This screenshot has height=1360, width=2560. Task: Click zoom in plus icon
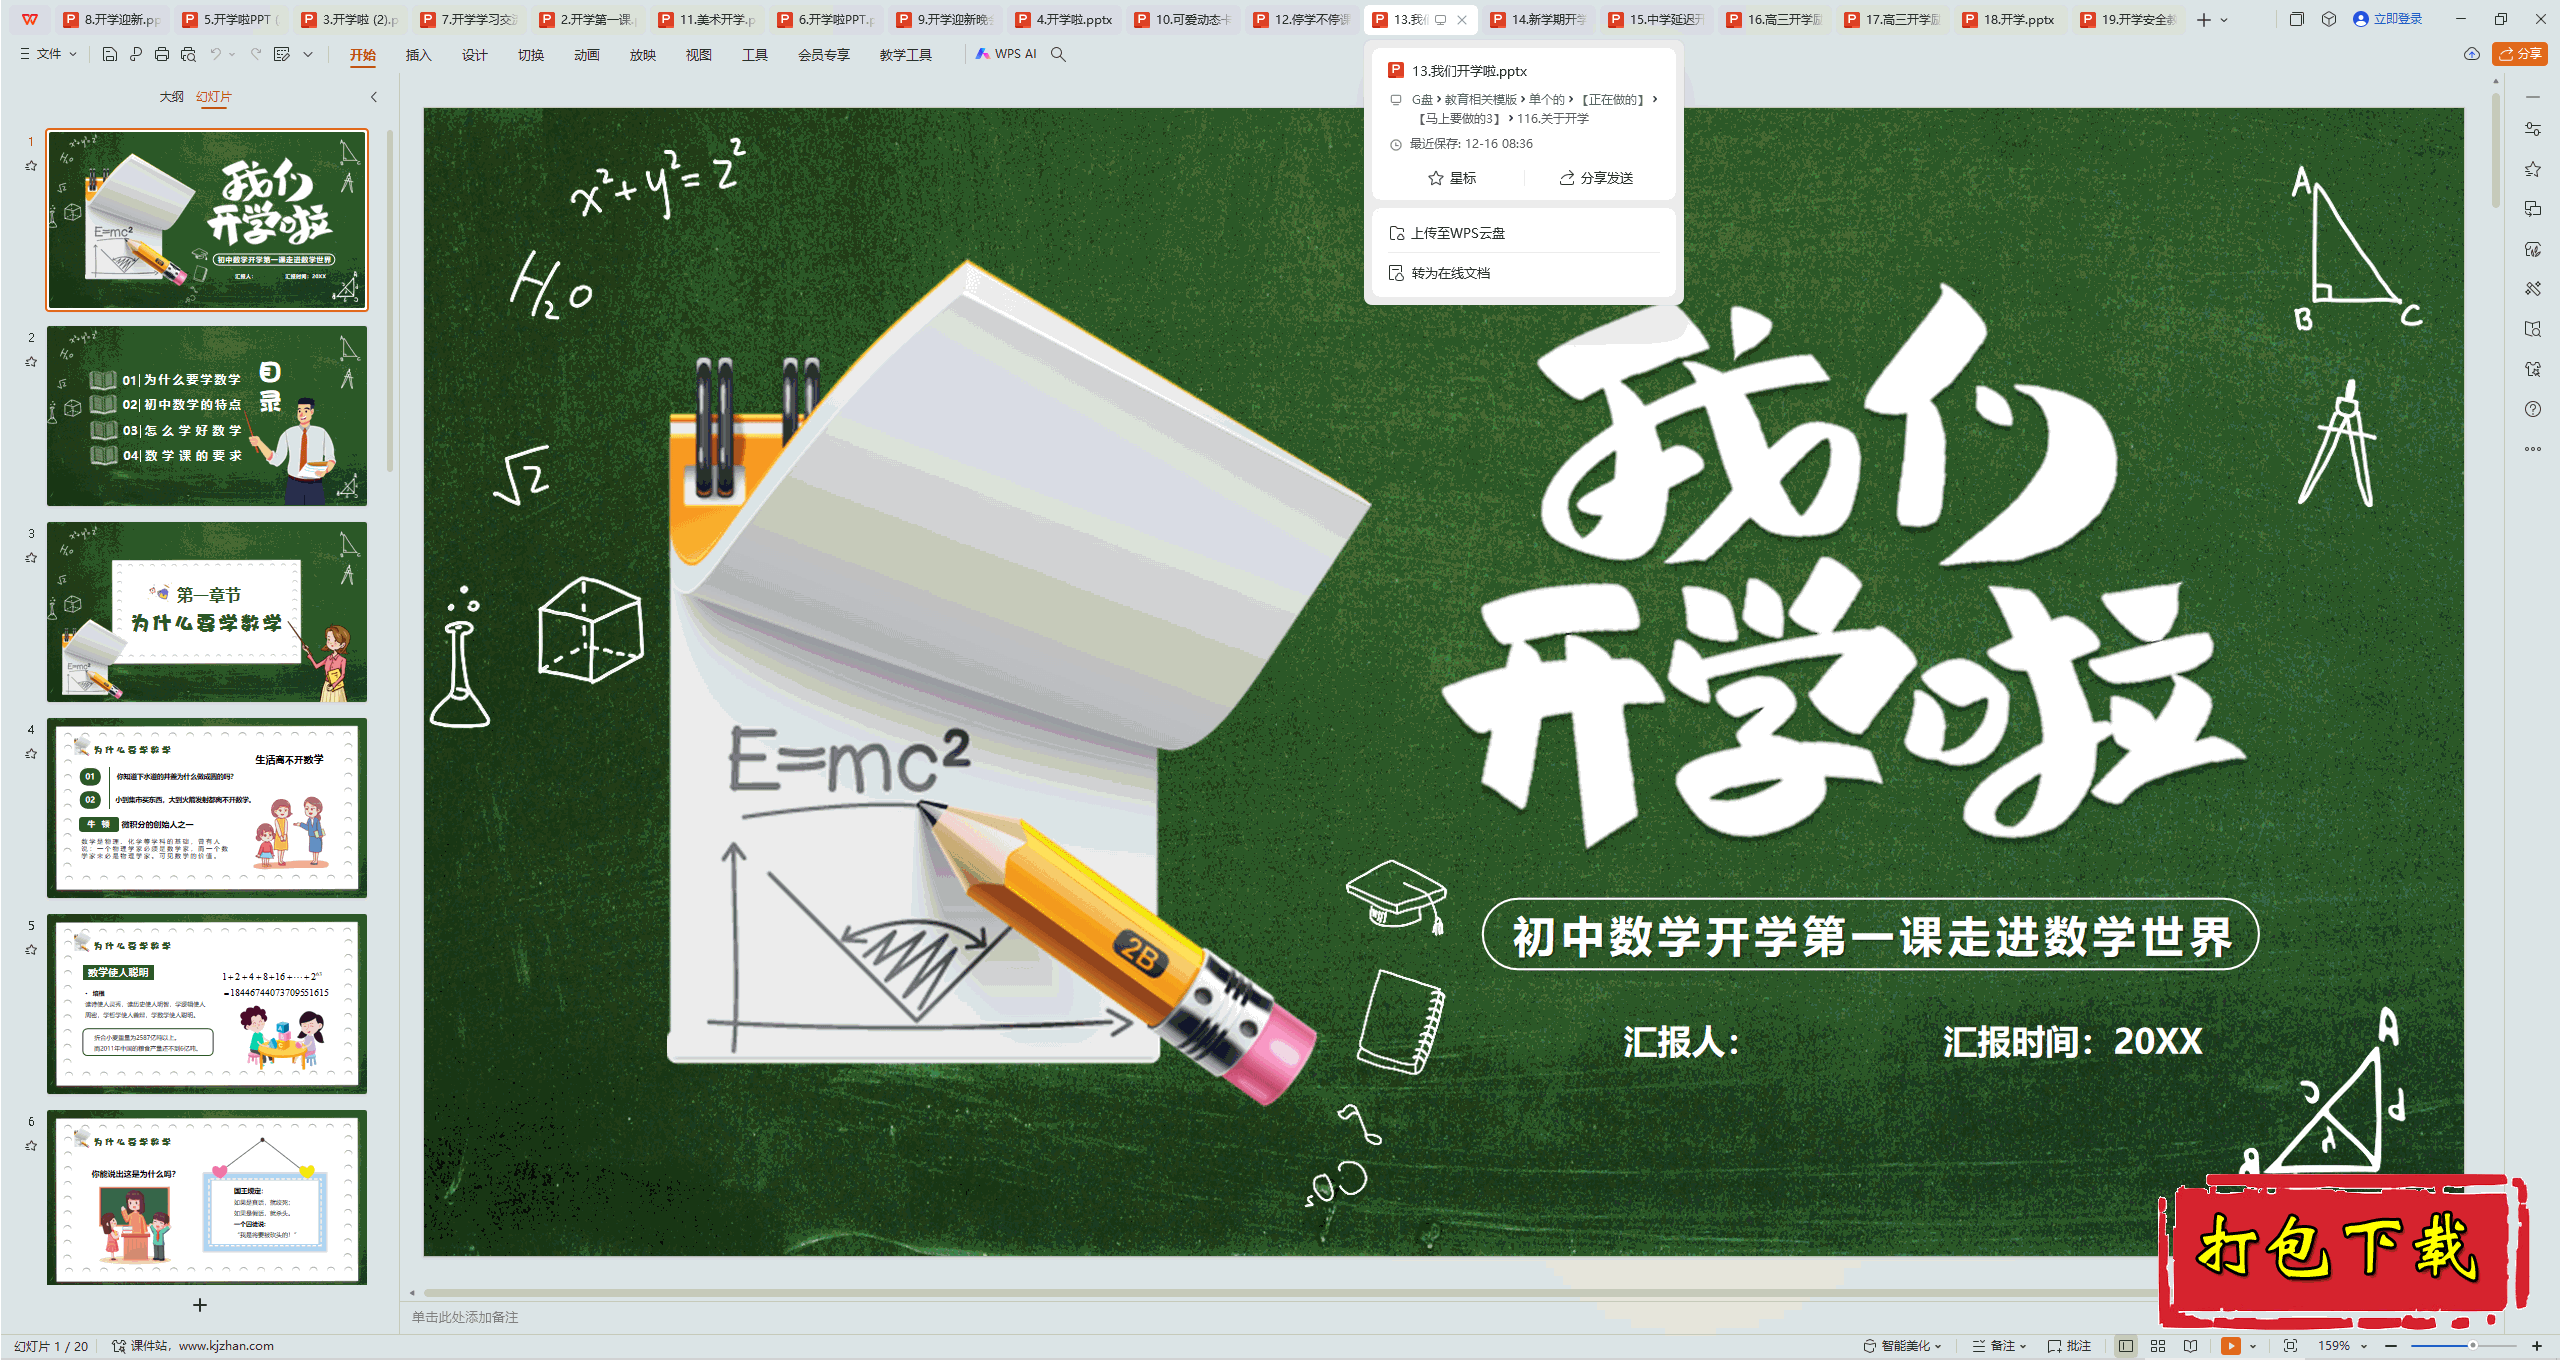[x=2537, y=1346]
